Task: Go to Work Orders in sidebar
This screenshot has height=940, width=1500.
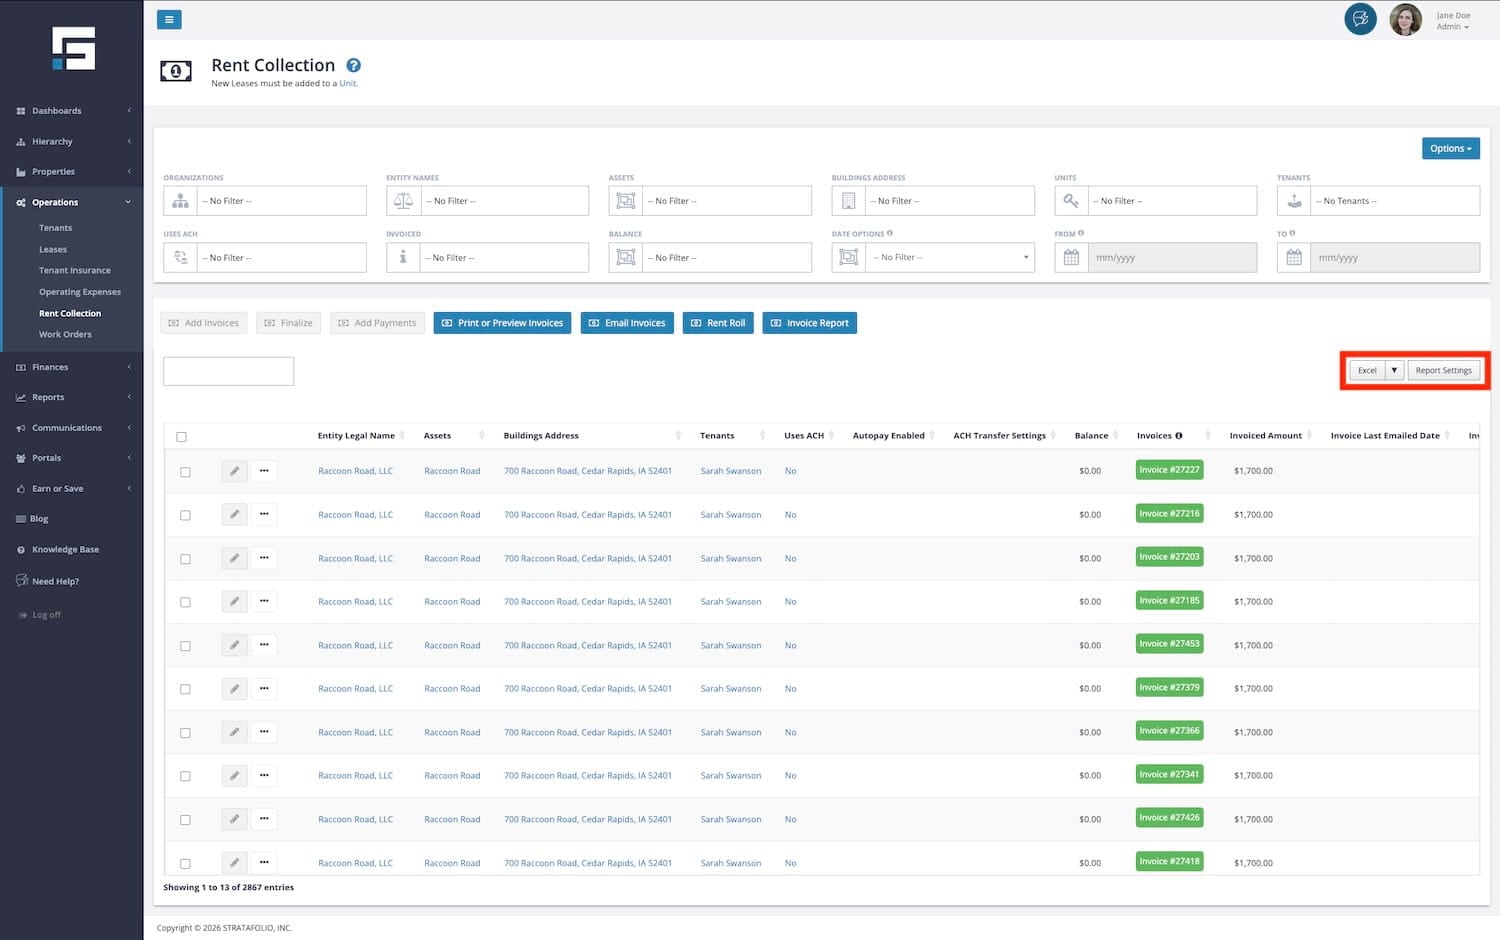Action: [x=65, y=335]
